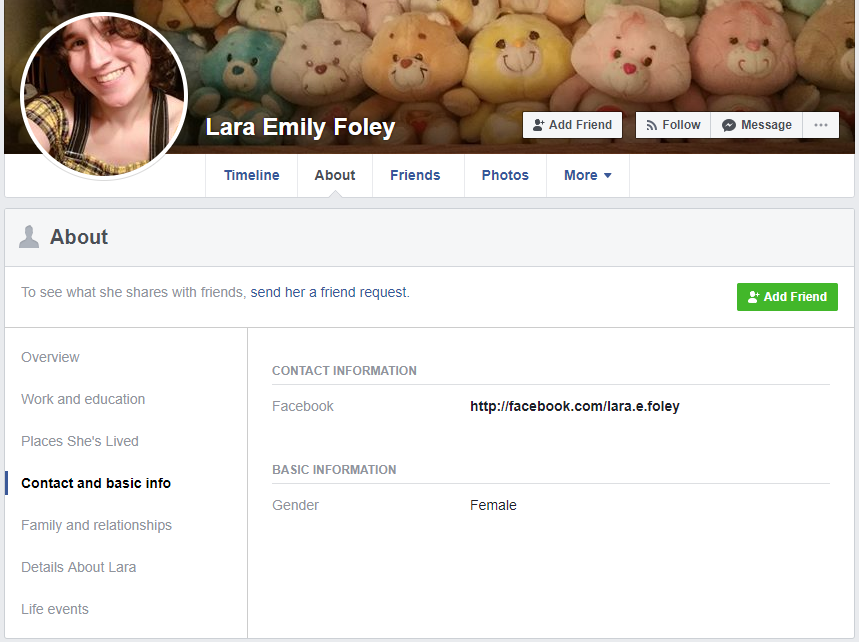This screenshot has height=642, width=859.
Task: Click the 'BASIC INFORMATION' heading
Action: [334, 470]
